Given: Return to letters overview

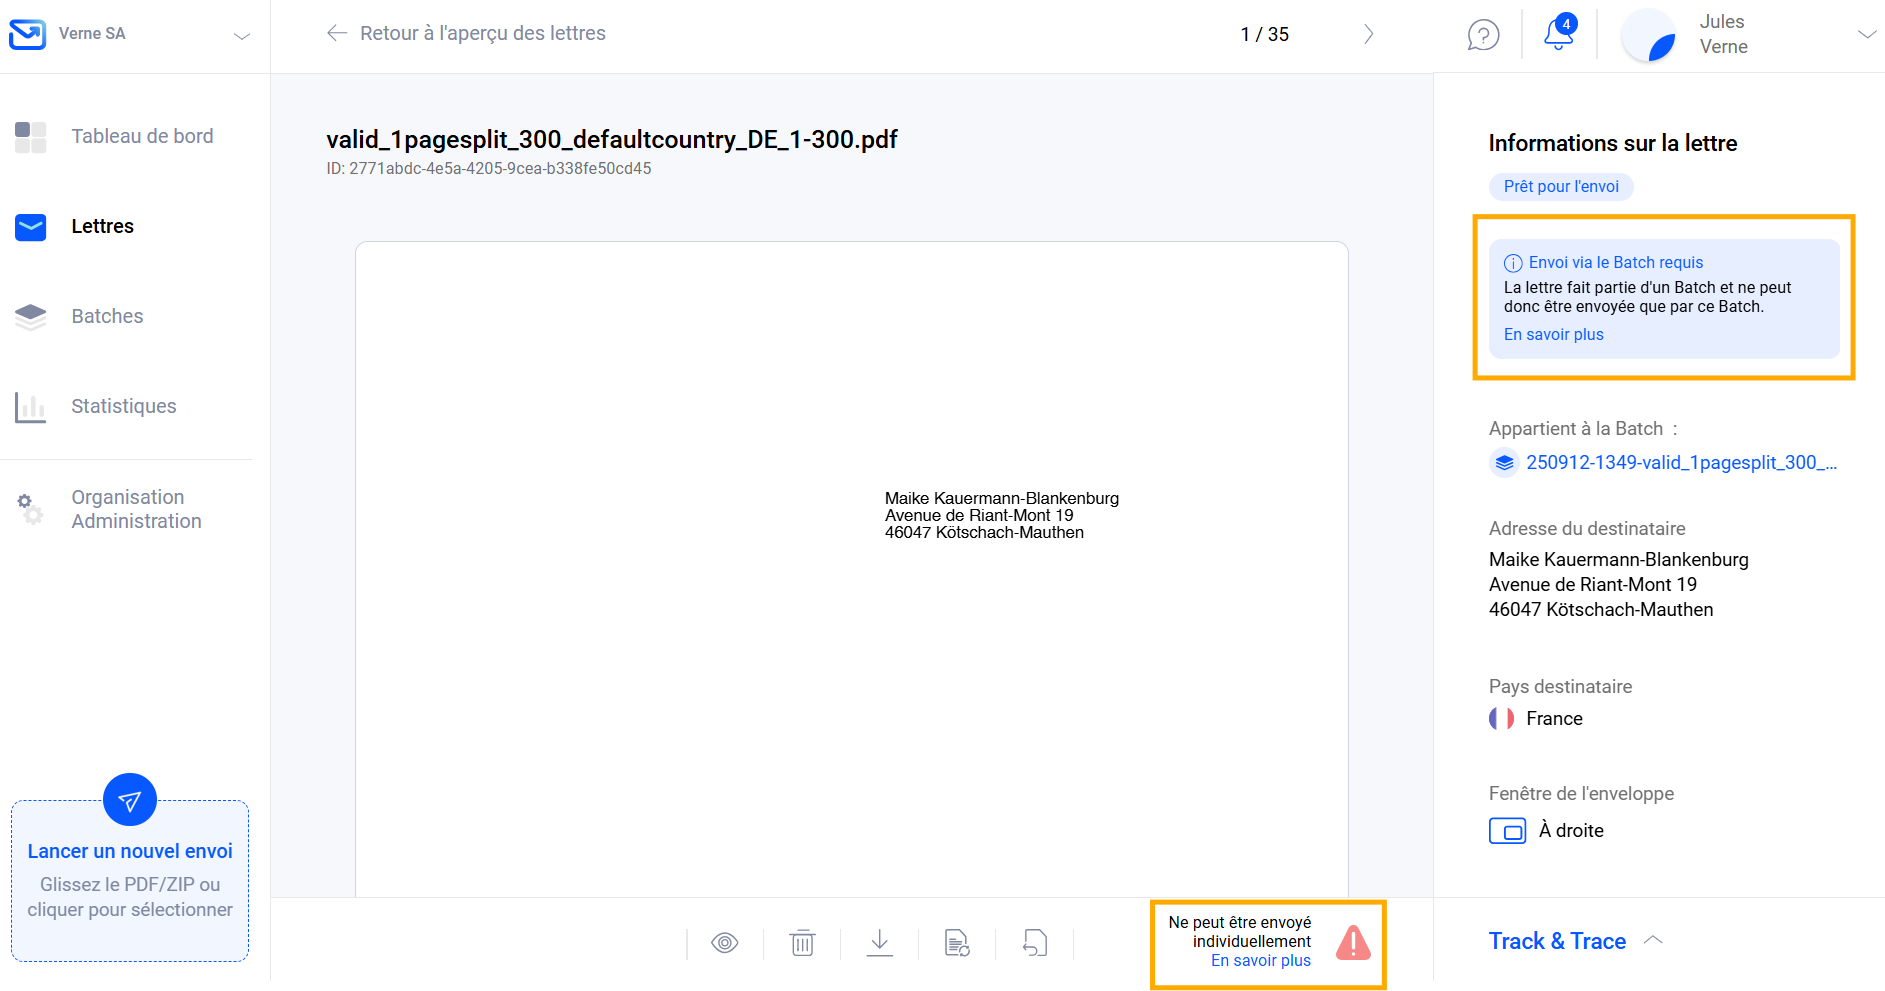Looking at the screenshot, I should (467, 33).
